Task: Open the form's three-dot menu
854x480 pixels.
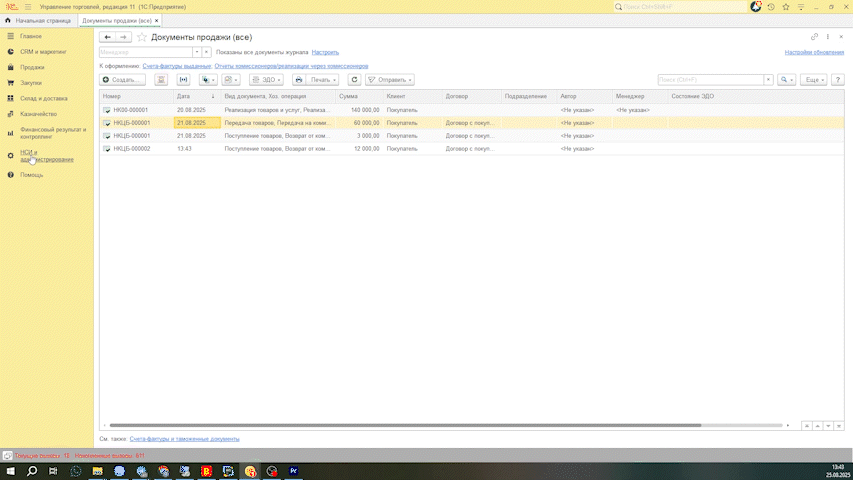Action: pyautogui.click(x=828, y=37)
